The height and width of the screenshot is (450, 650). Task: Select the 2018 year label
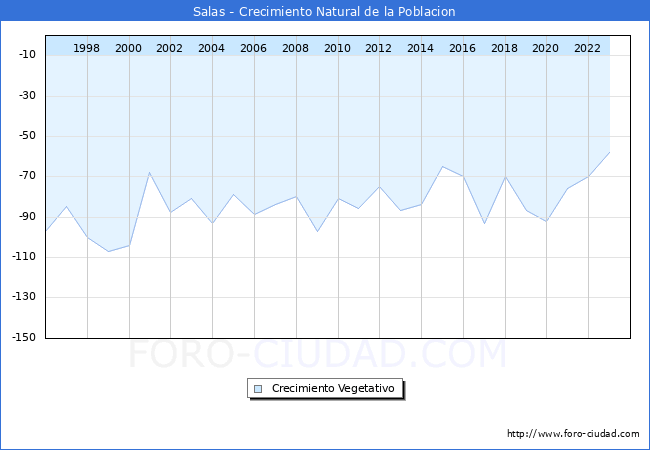pos(504,48)
